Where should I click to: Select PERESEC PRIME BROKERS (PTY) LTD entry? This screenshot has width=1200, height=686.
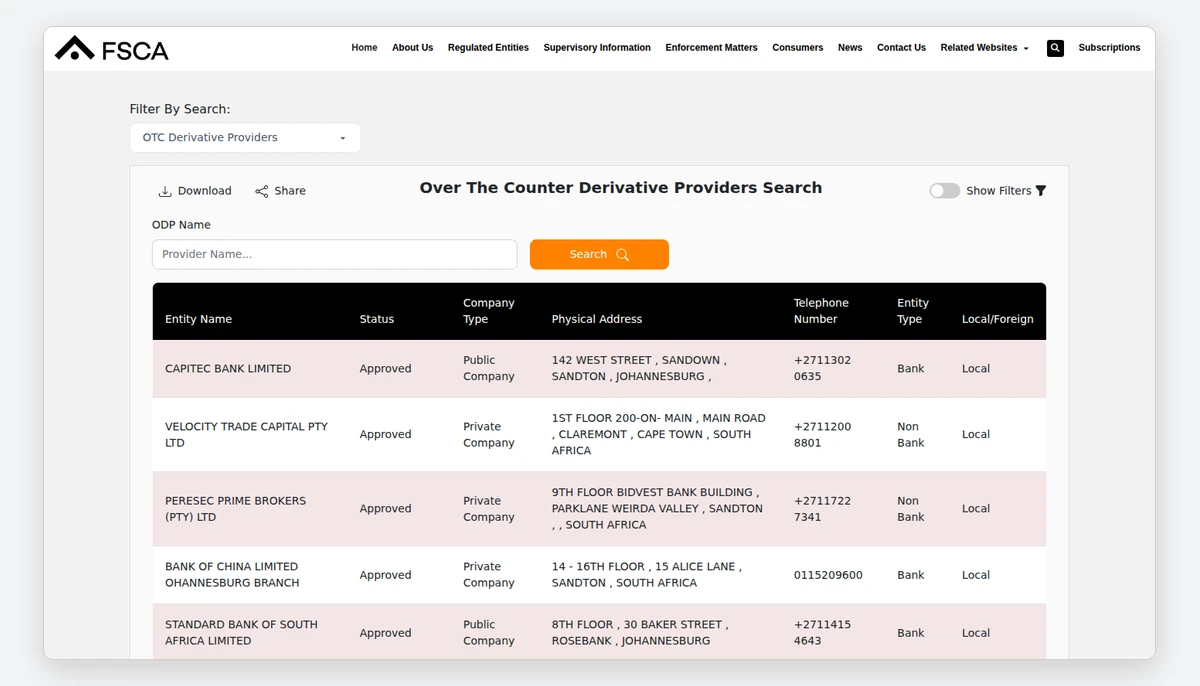click(235, 509)
